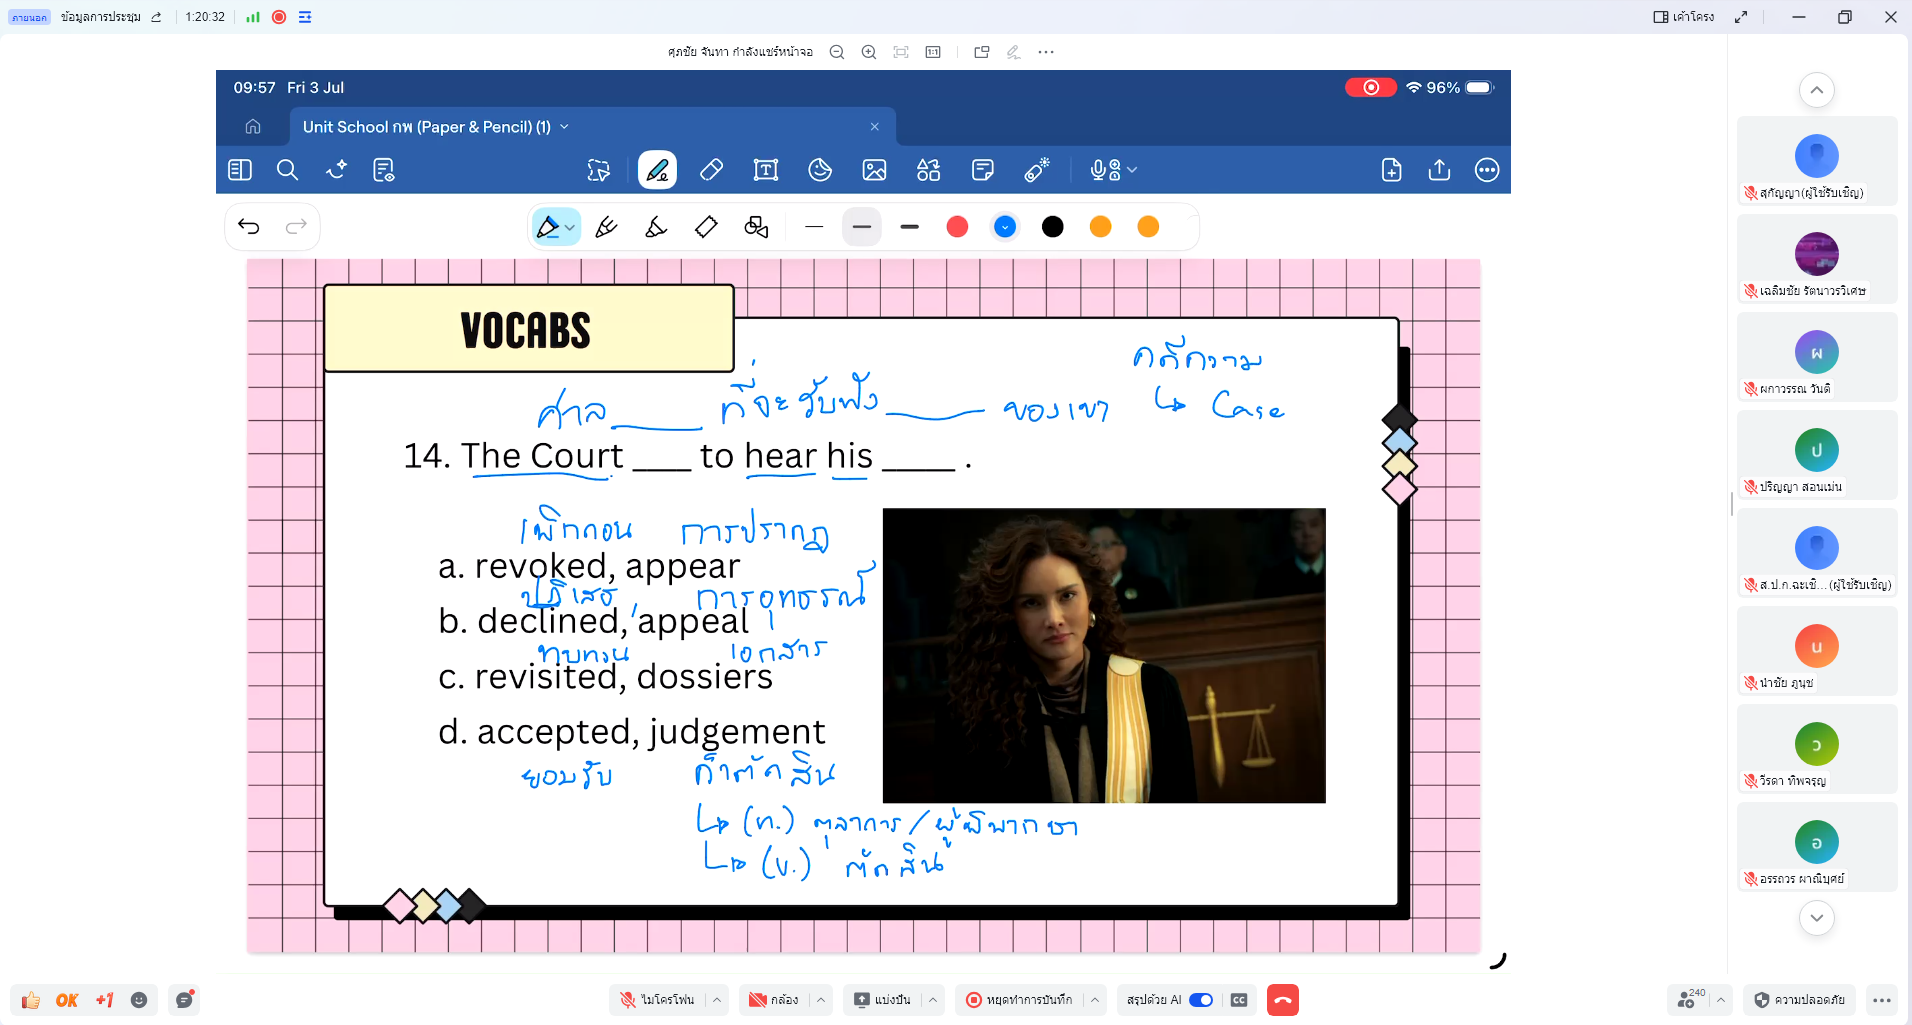1912x1025 pixels.
Task: Open more sharing options ellipsis
Action: [x=1046, y=52]
